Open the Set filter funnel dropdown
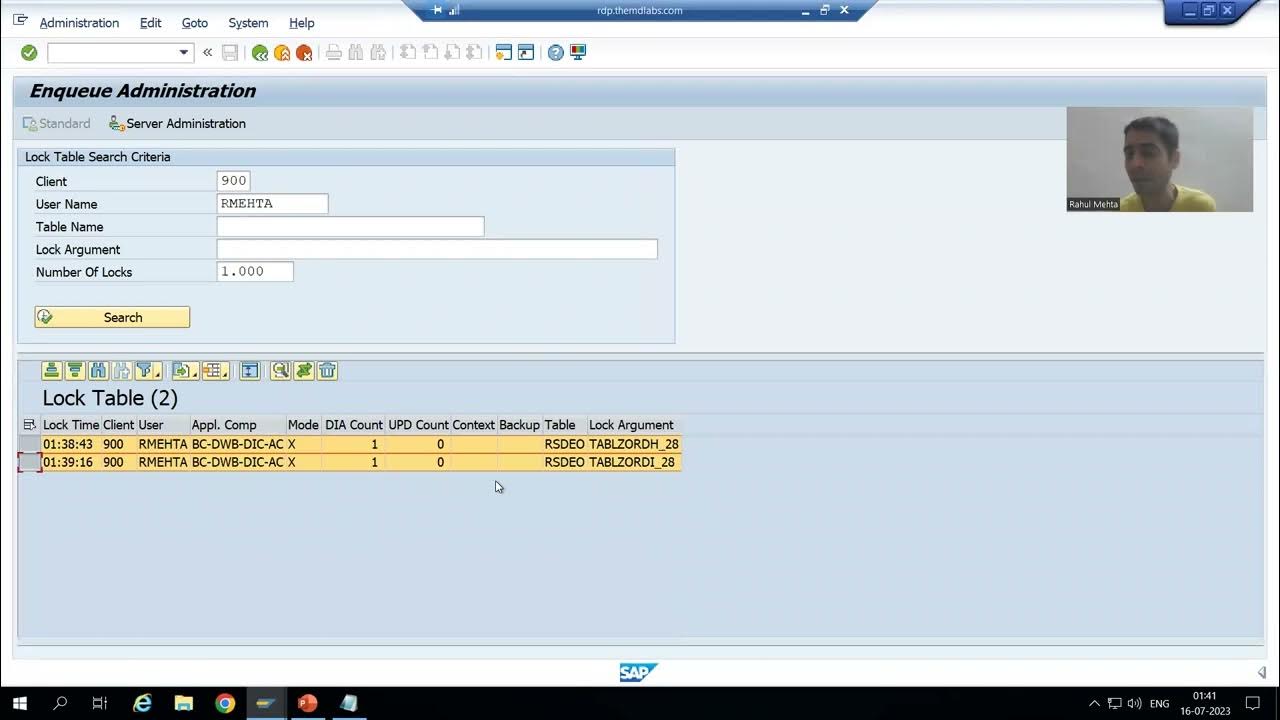This screenshot has width=1280, height=720. [148, 371]
